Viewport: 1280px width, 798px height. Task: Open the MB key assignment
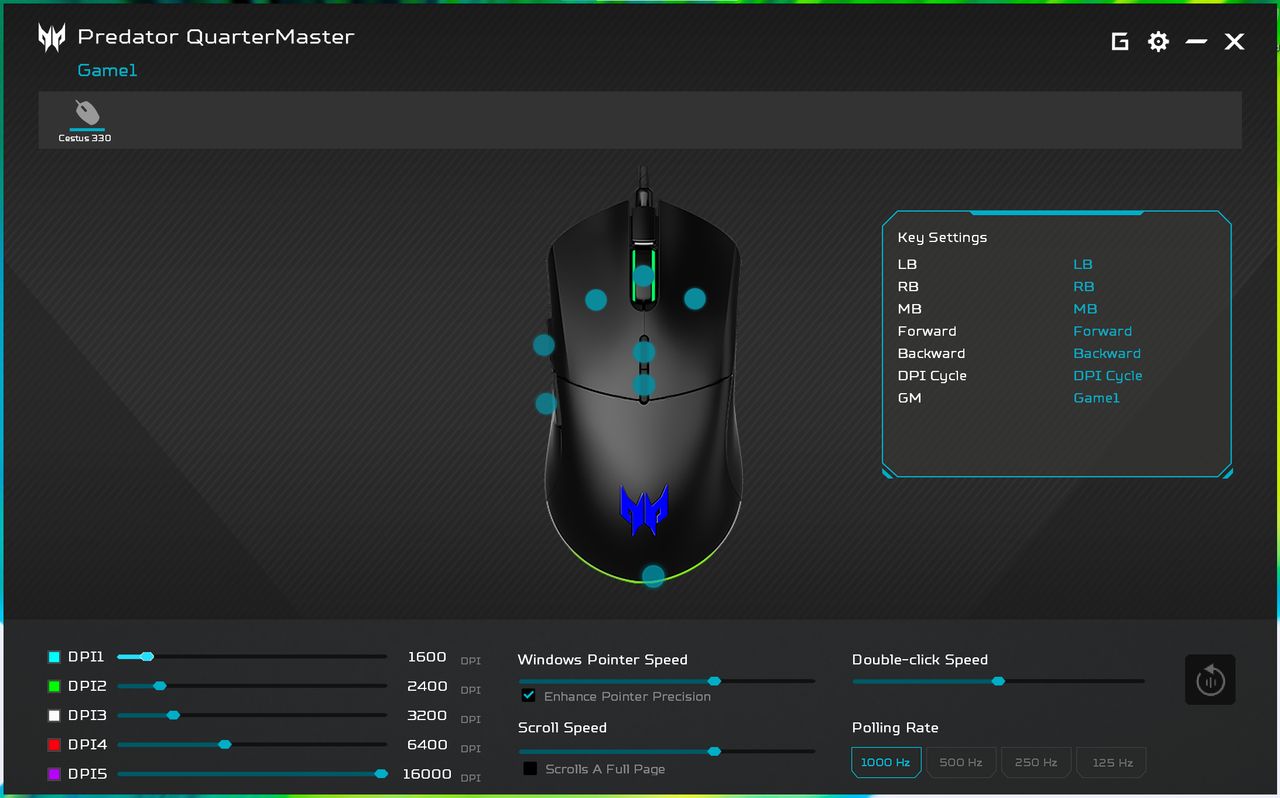click(x=1085, y=309)
